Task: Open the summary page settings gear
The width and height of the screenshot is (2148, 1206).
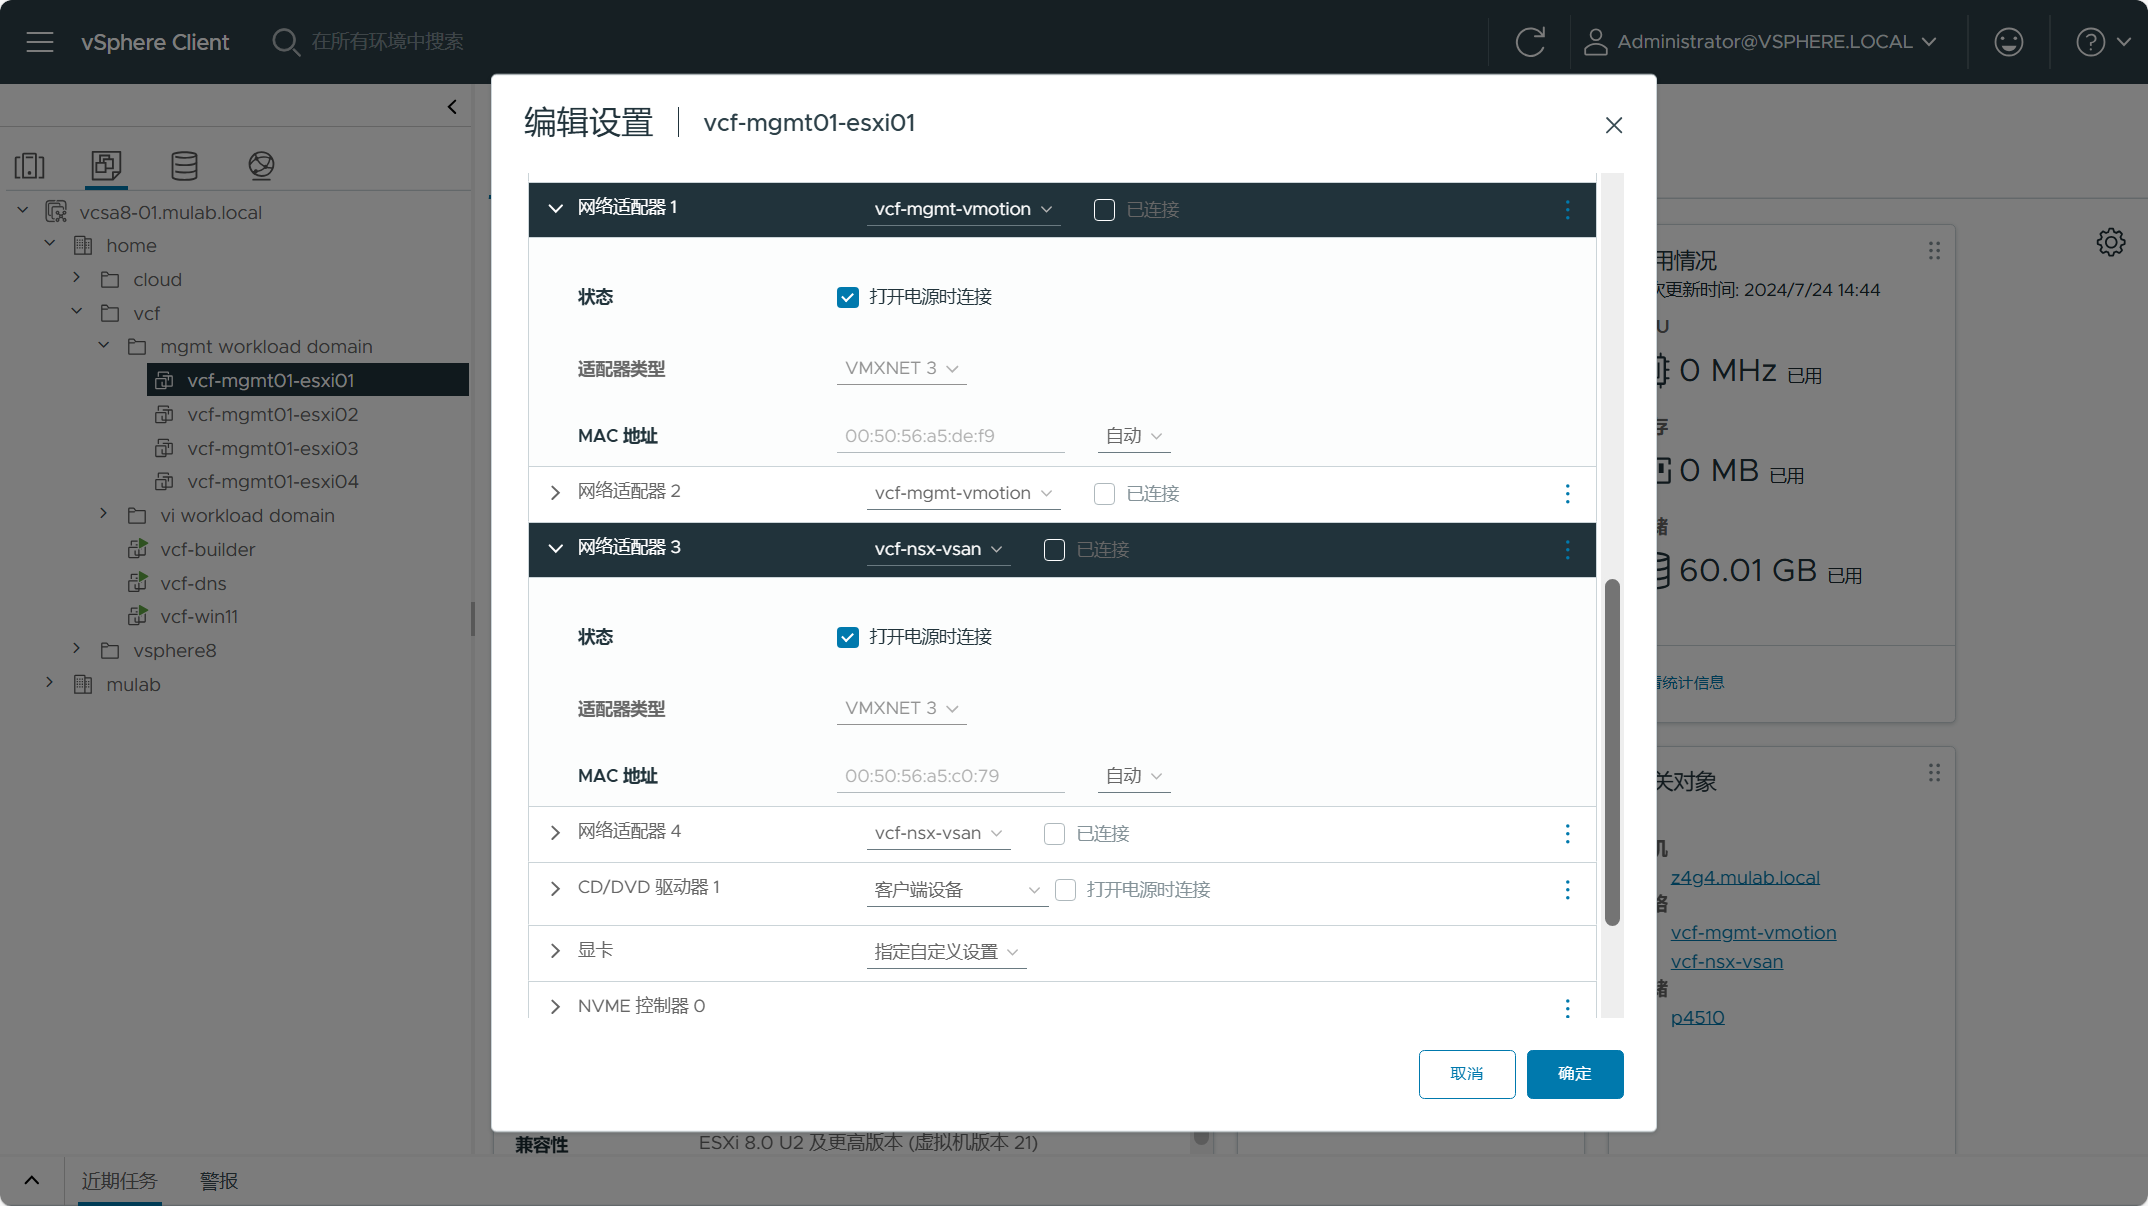Action: (x=2111, y=242)
